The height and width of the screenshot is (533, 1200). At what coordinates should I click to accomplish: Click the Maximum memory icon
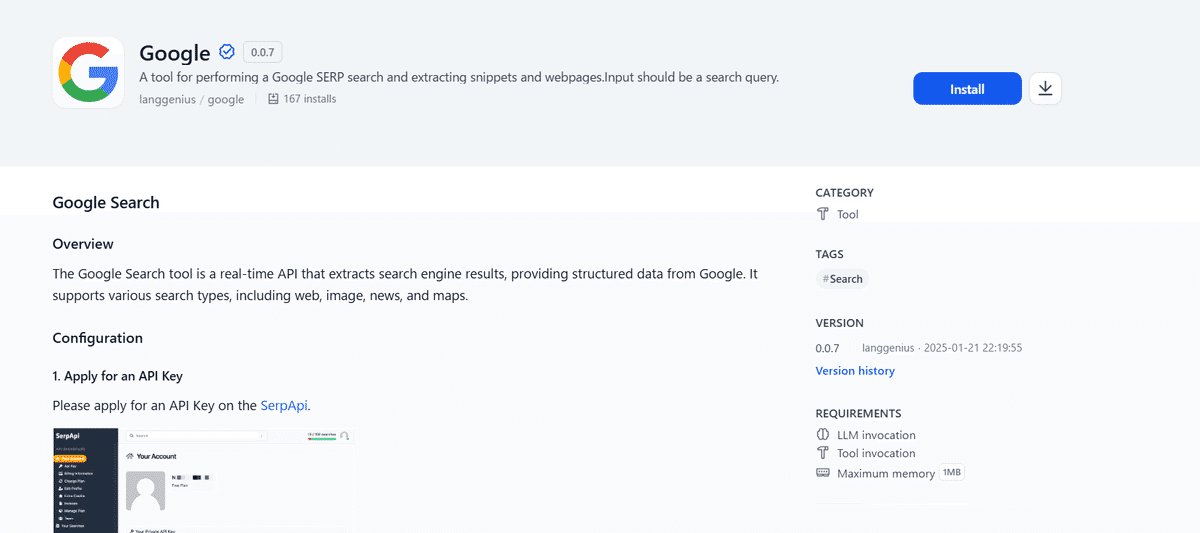pyautogui.click(x=823, y=473)
